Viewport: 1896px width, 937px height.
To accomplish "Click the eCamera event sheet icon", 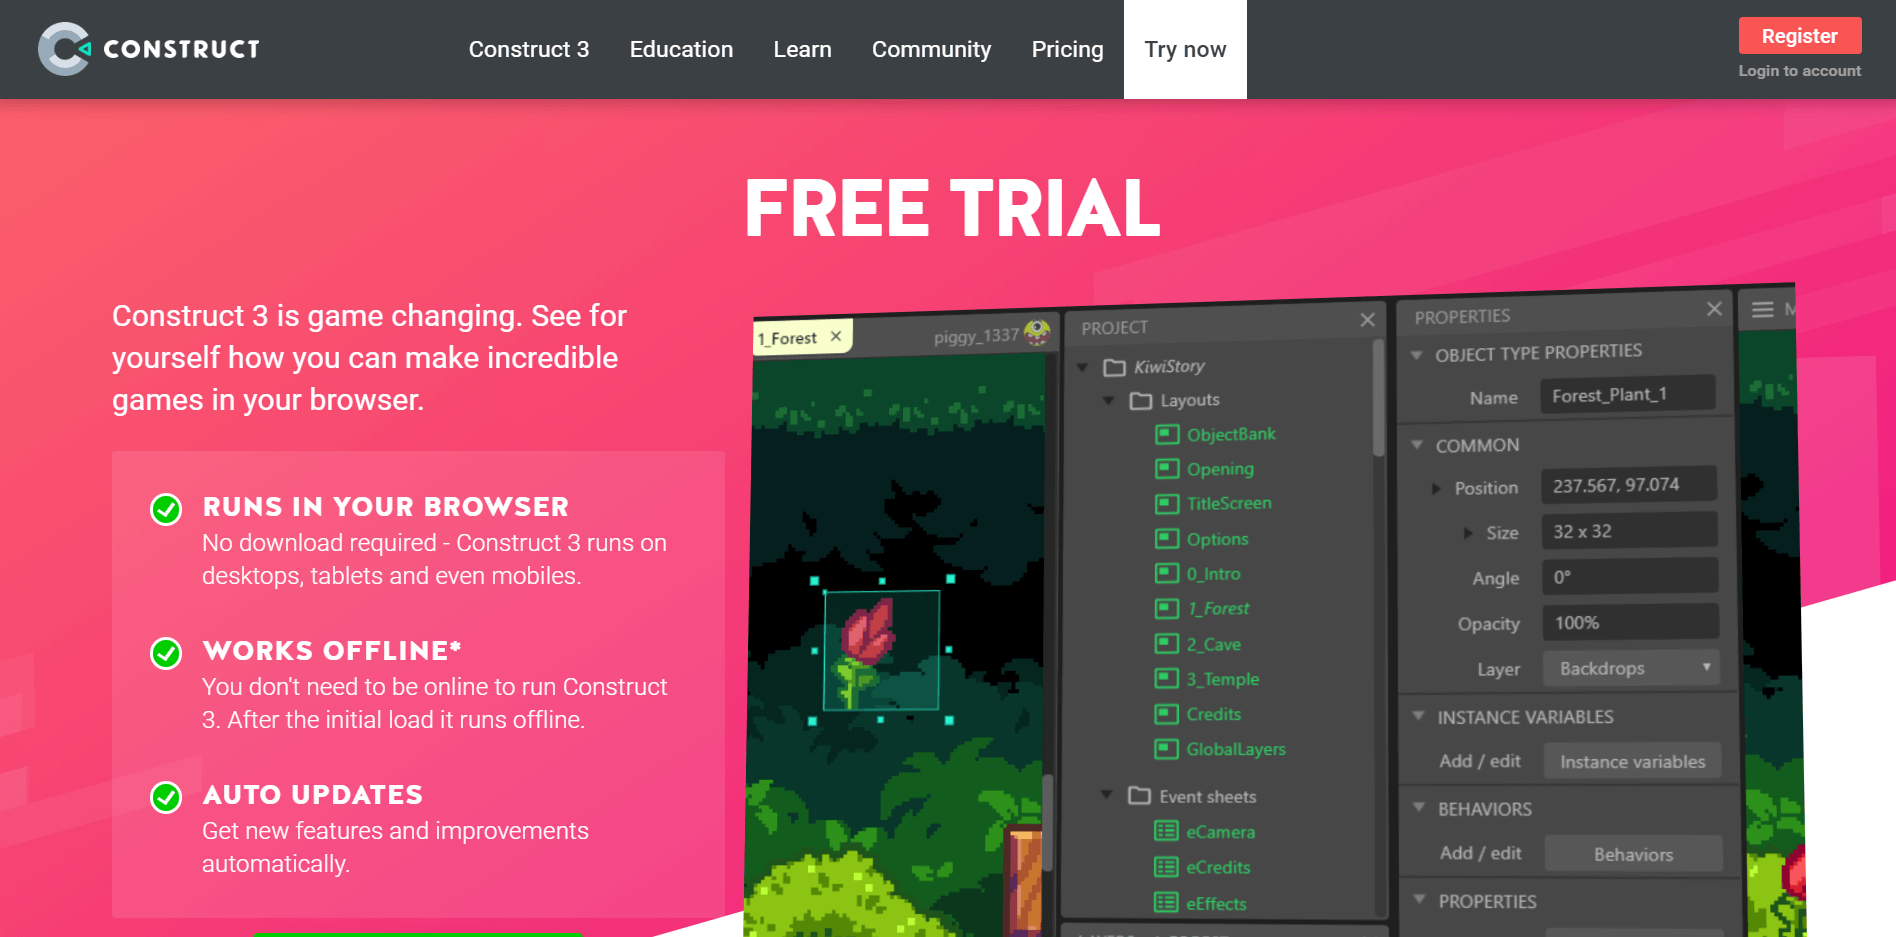I will [1166, 830].
